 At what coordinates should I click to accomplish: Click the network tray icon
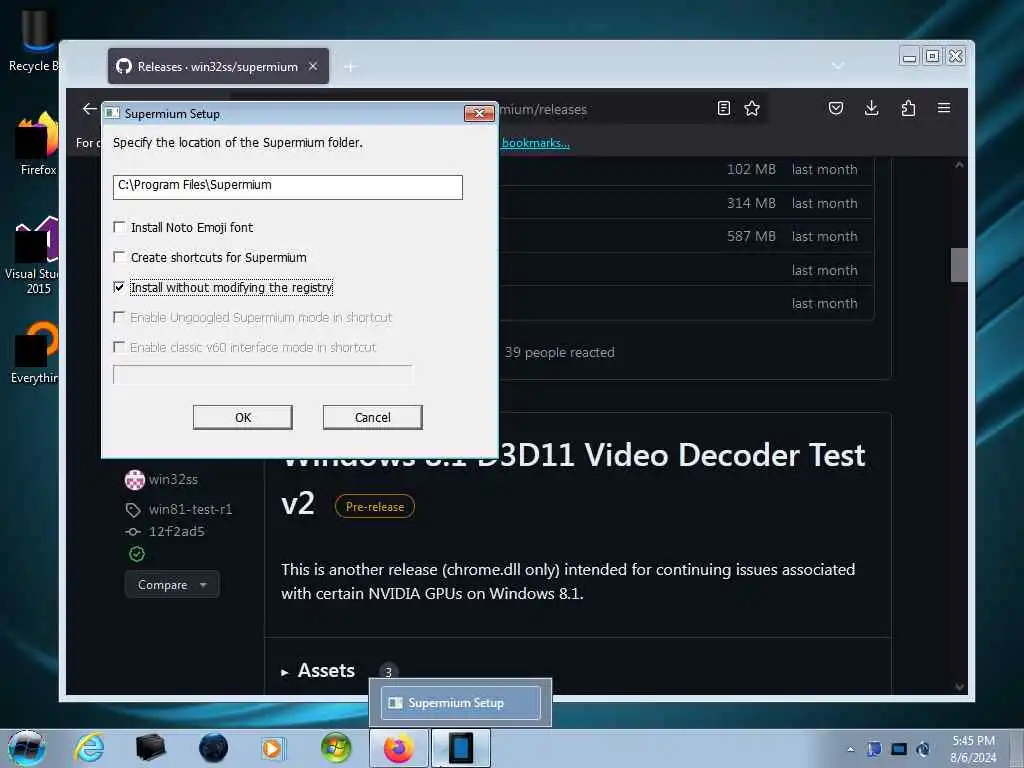click(x=899, y=749)
